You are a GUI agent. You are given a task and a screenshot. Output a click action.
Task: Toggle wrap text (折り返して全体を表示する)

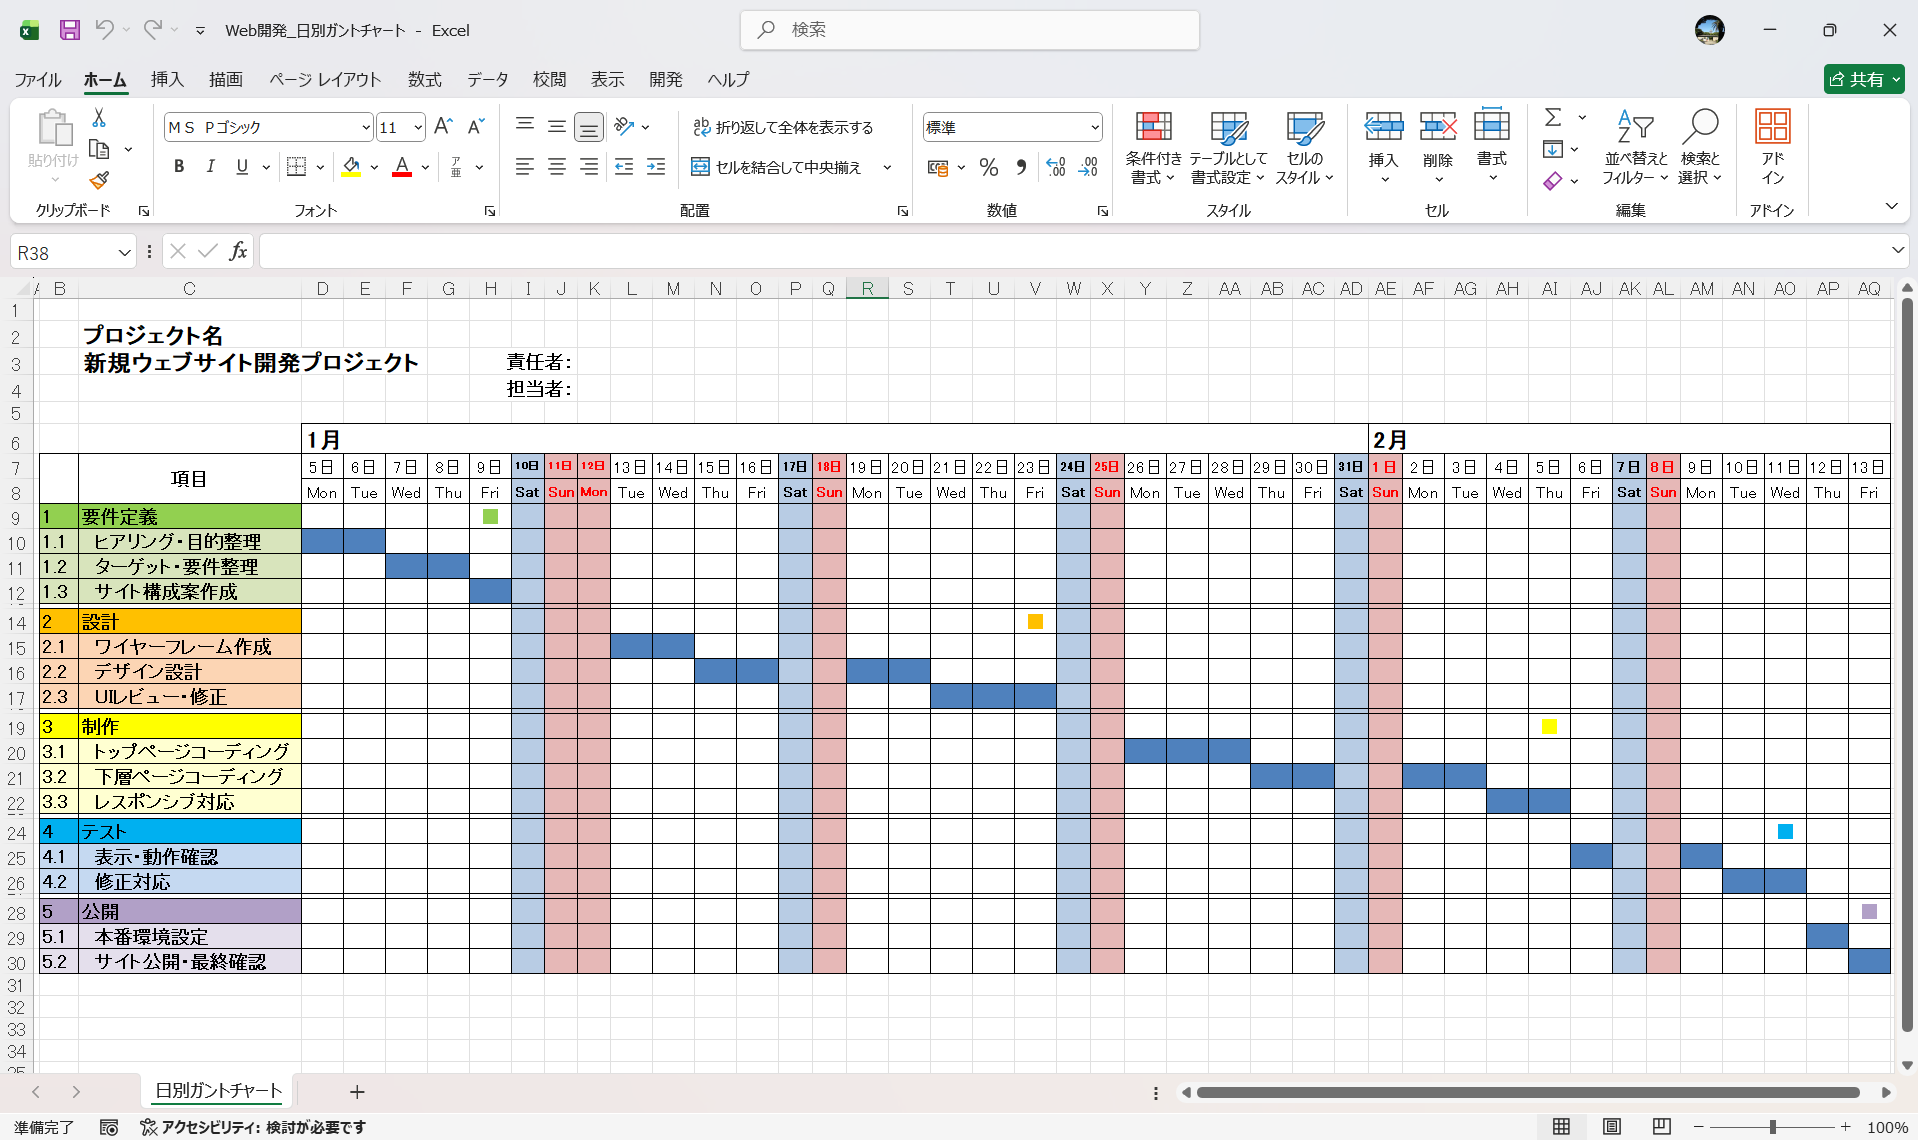tap(783, 127)
